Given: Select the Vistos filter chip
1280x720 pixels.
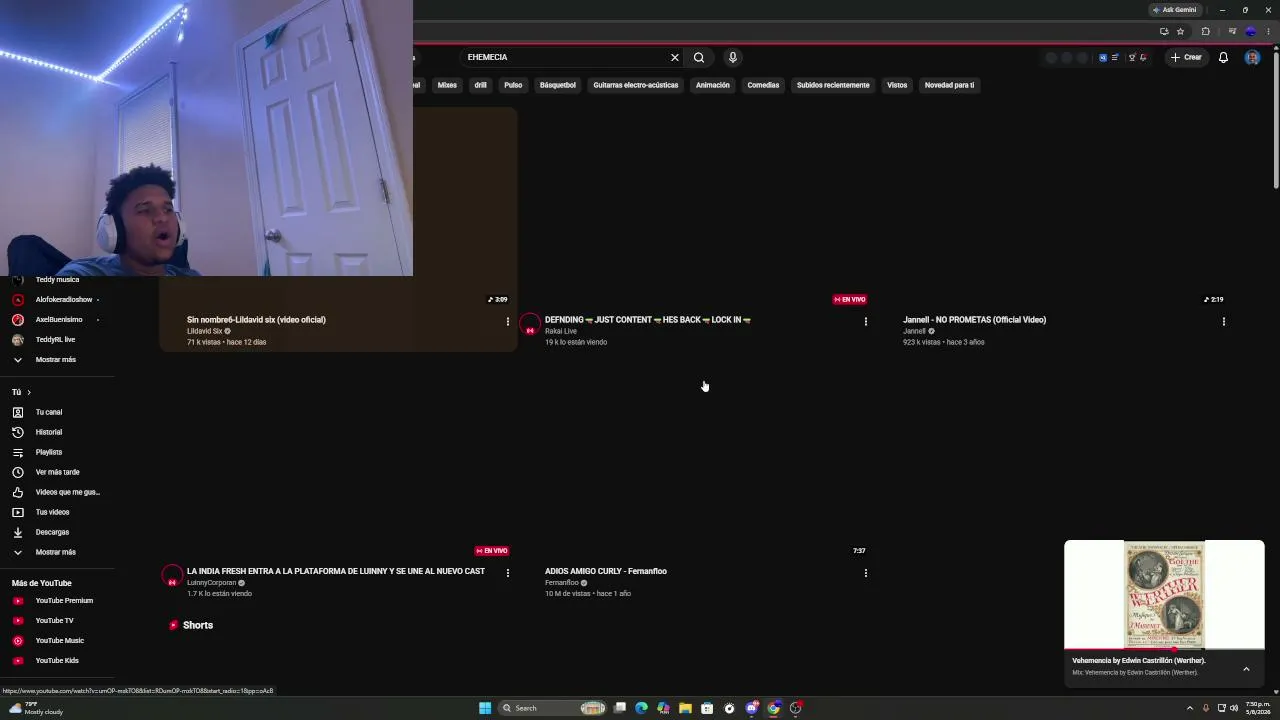Looking at the screenshot, I should click(x=897, y=85).
